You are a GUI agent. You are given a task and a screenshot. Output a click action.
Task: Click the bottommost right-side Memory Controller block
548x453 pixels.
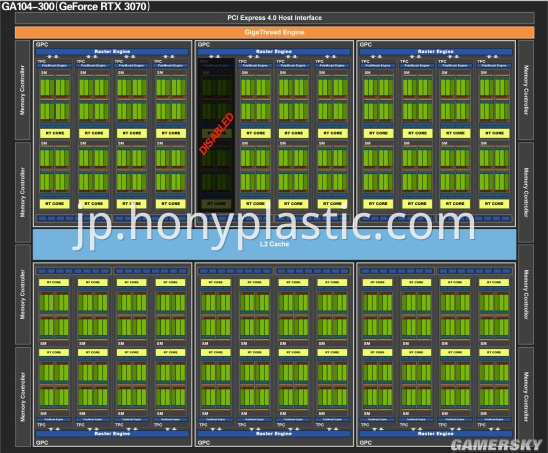(526, 397)
